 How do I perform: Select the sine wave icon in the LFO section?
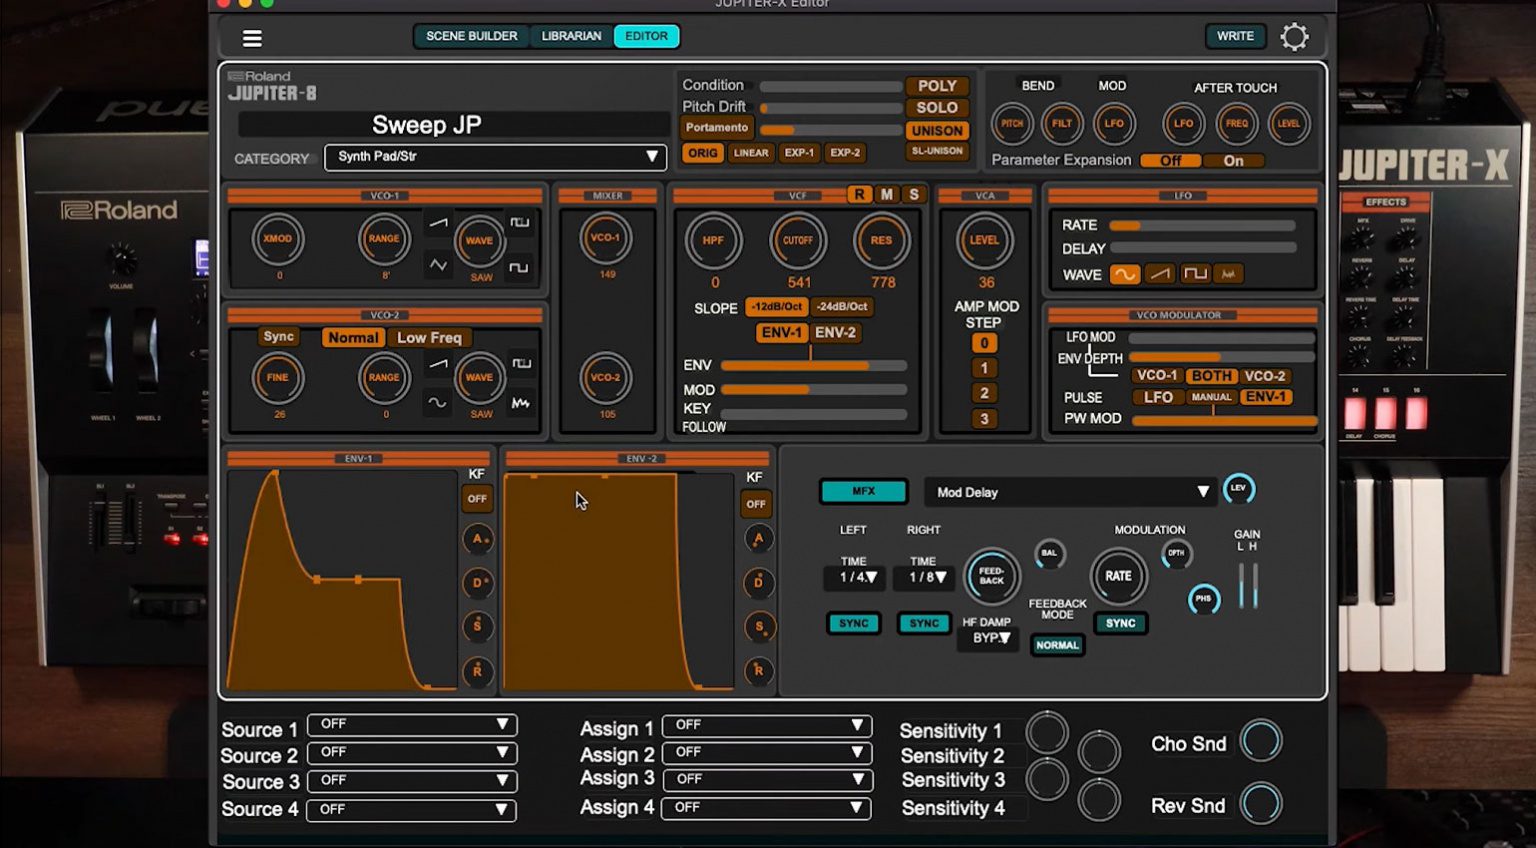pos(1125,274)
